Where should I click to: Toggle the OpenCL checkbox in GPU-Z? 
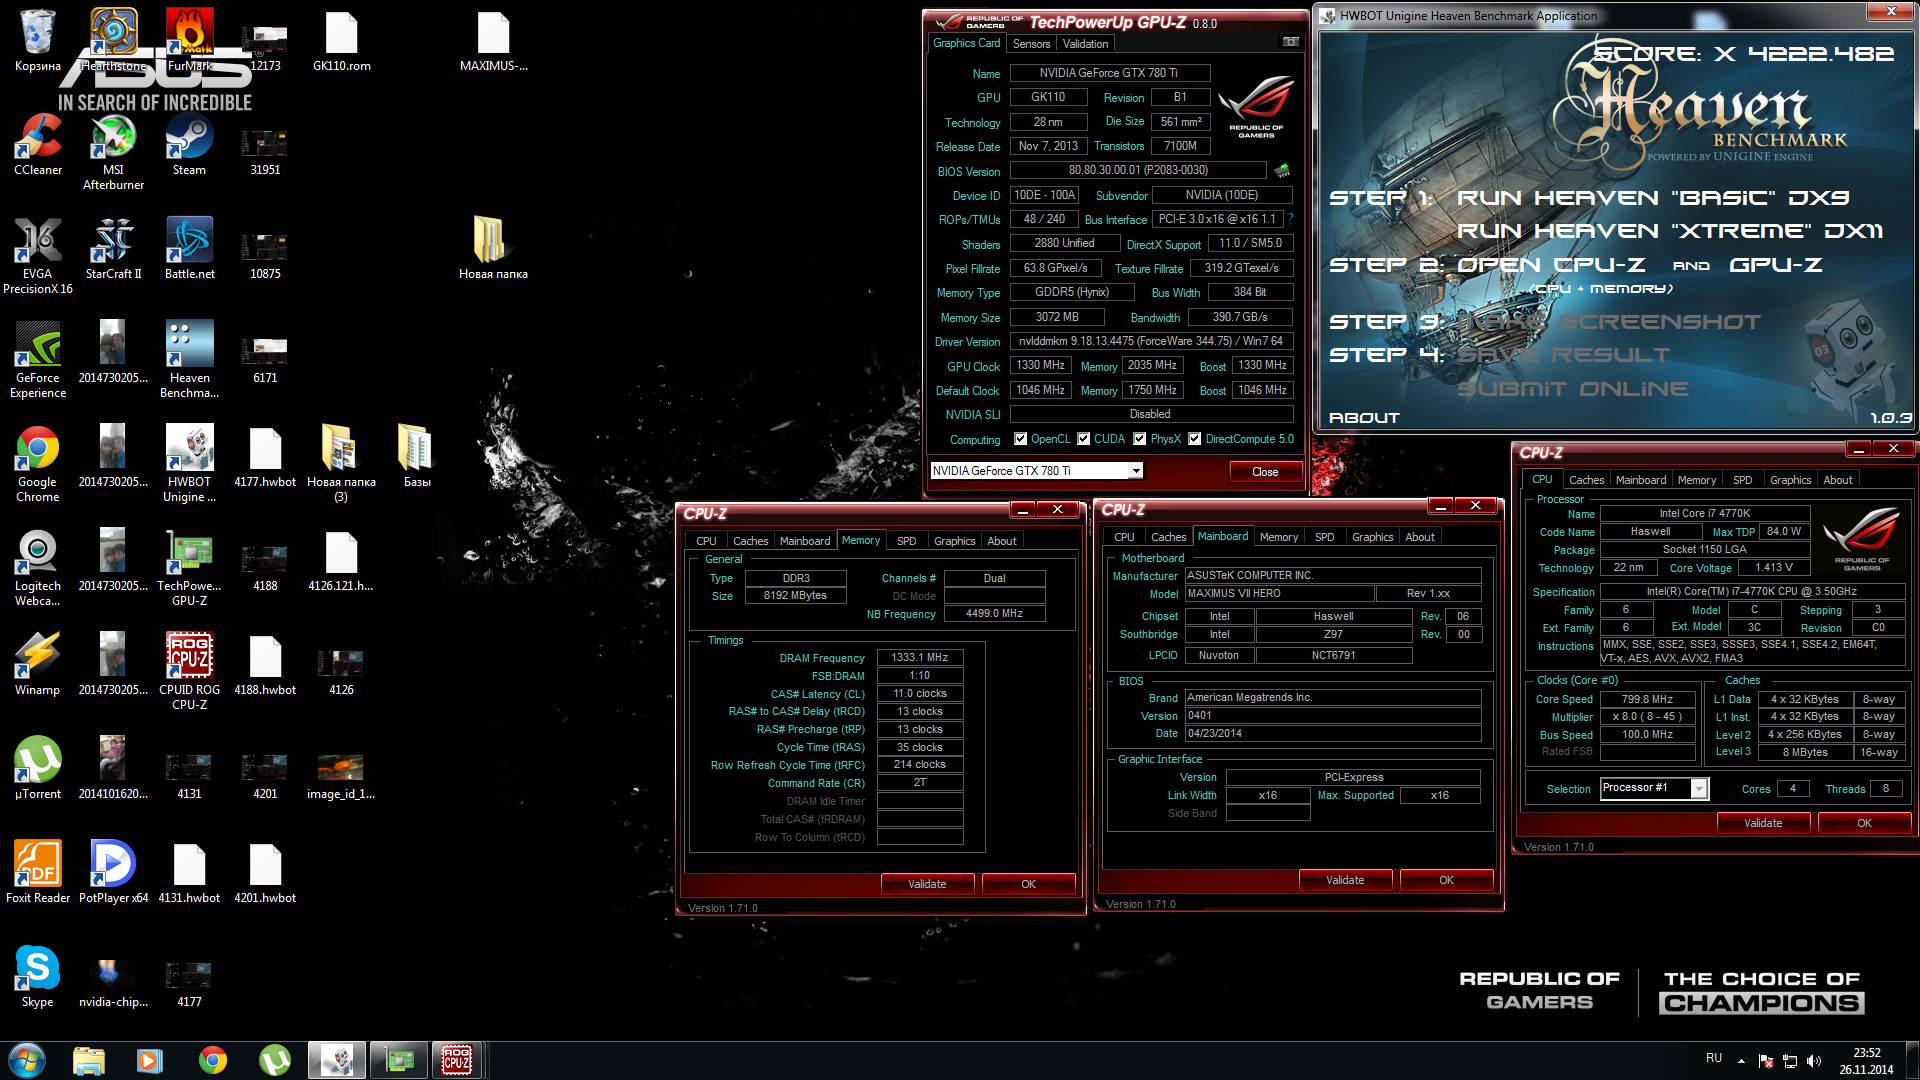[1021, 439]
